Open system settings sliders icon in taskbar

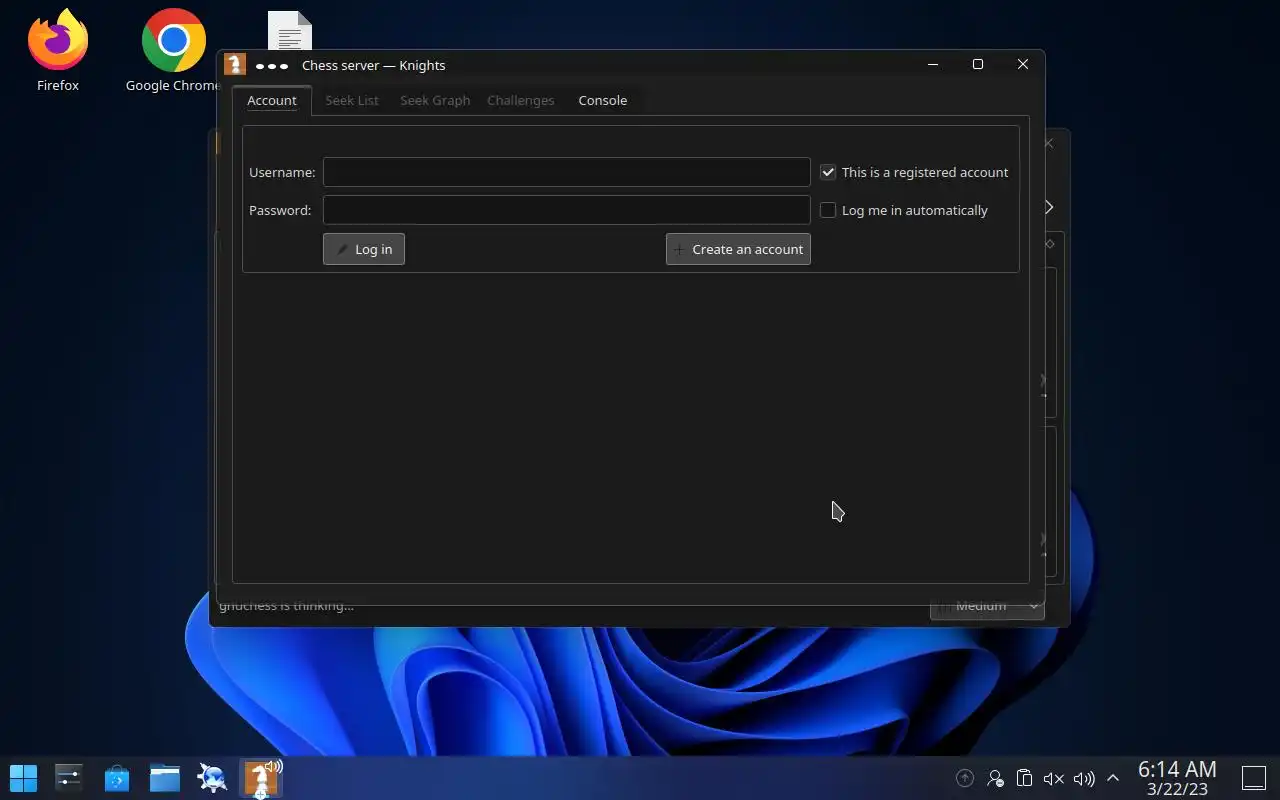point(69,778)
